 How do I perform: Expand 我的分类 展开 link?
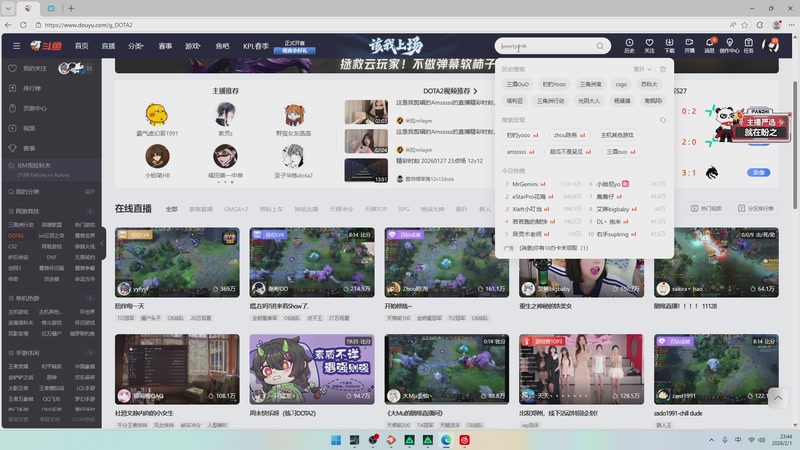[90, 192]
